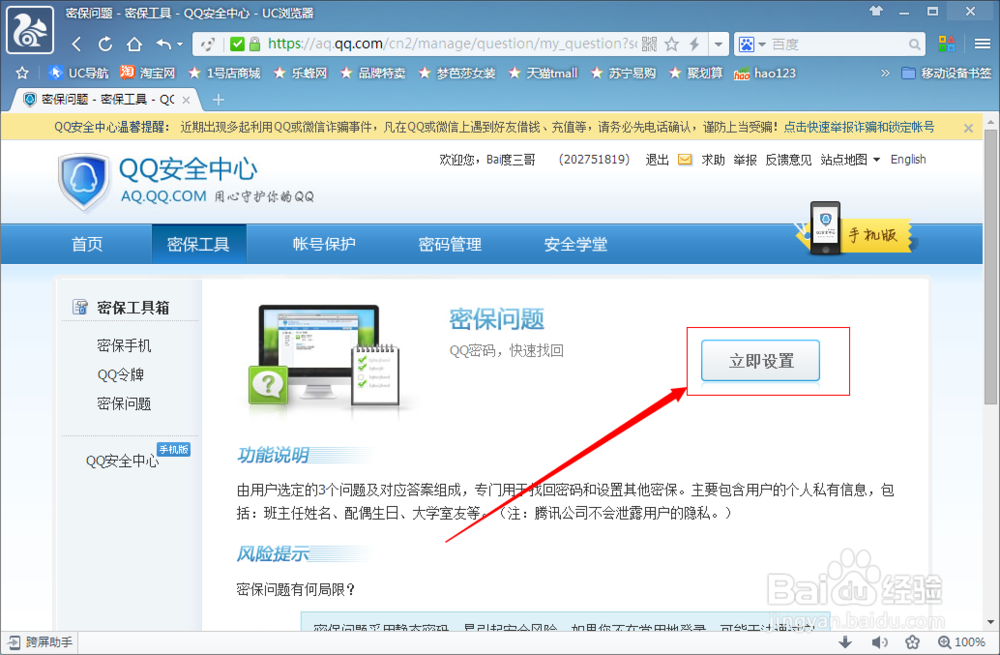The image size is (1000, 655).
Task: Open the 帐号保护 nav tab
Action: (324, 244)
